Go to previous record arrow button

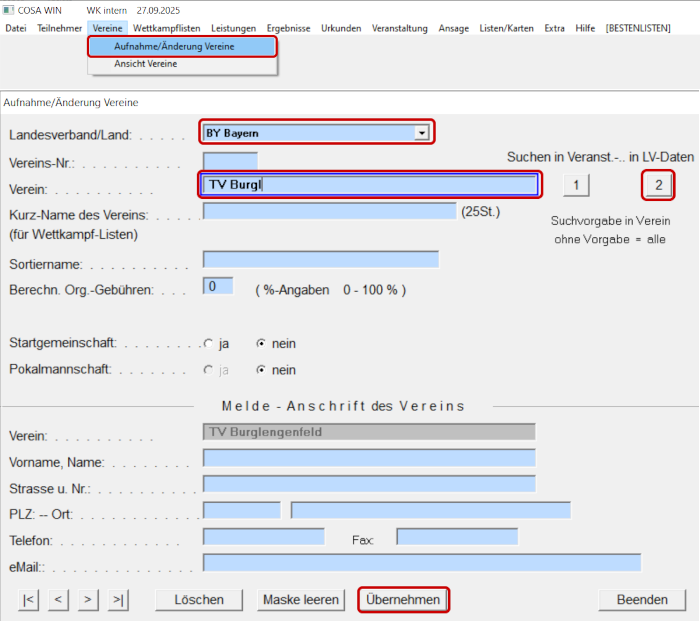[59, 600]
